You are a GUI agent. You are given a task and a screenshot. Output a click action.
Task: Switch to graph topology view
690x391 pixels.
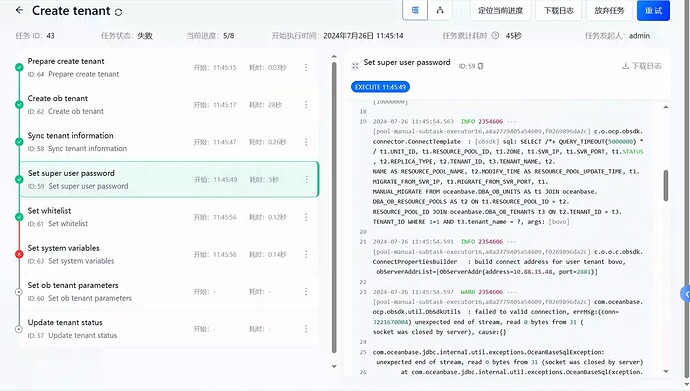coord(440,10)
